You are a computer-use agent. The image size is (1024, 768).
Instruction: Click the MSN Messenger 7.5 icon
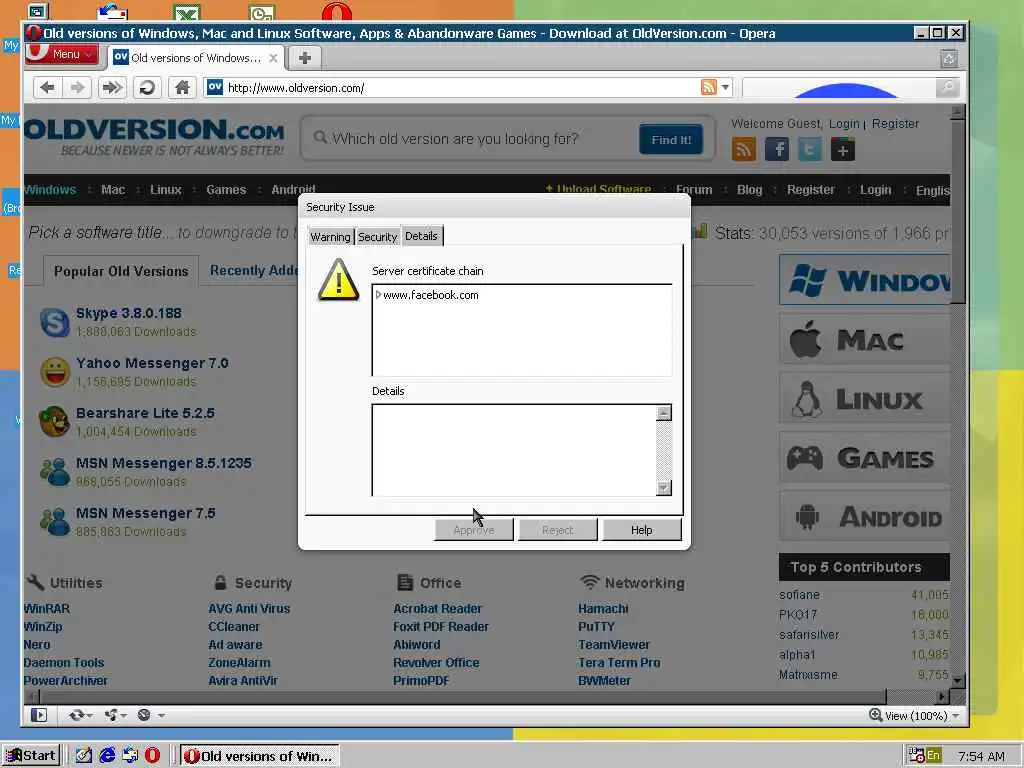(x=54, y=522)
